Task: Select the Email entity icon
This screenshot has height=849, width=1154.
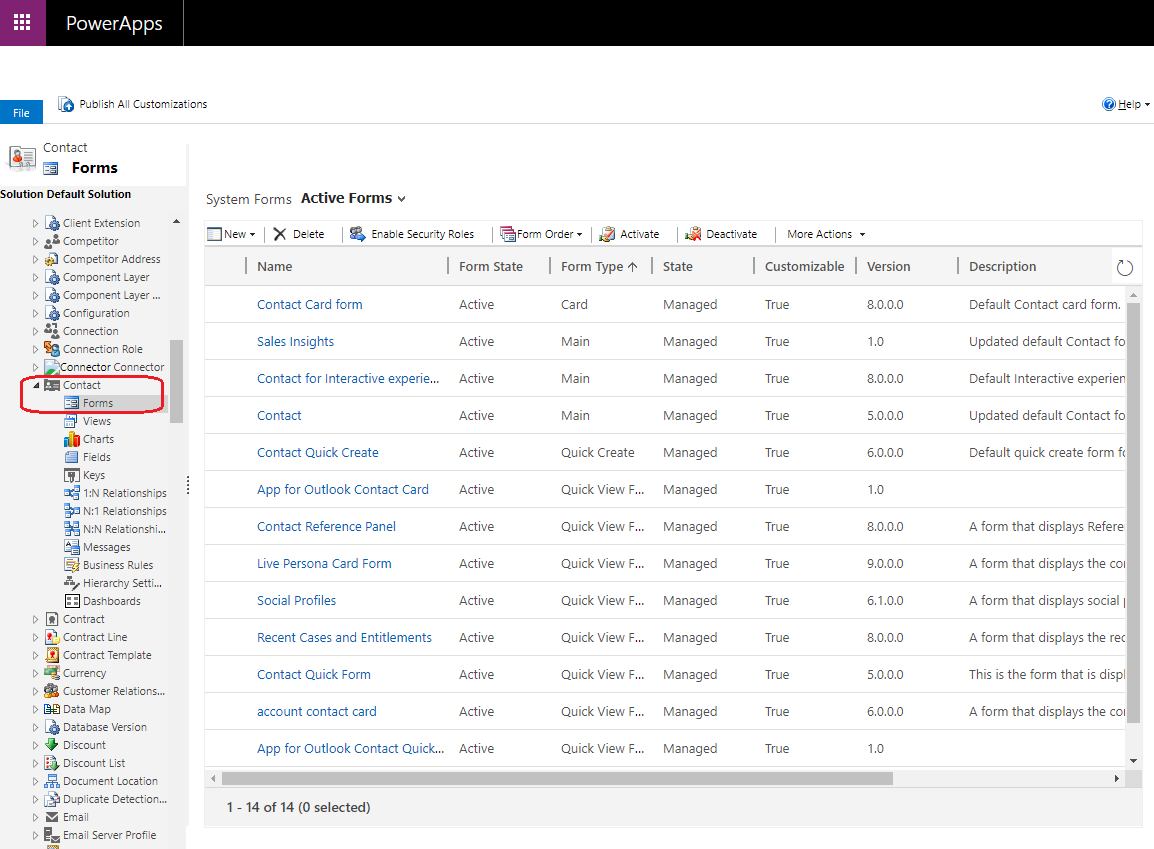Action: pos(52,817)
